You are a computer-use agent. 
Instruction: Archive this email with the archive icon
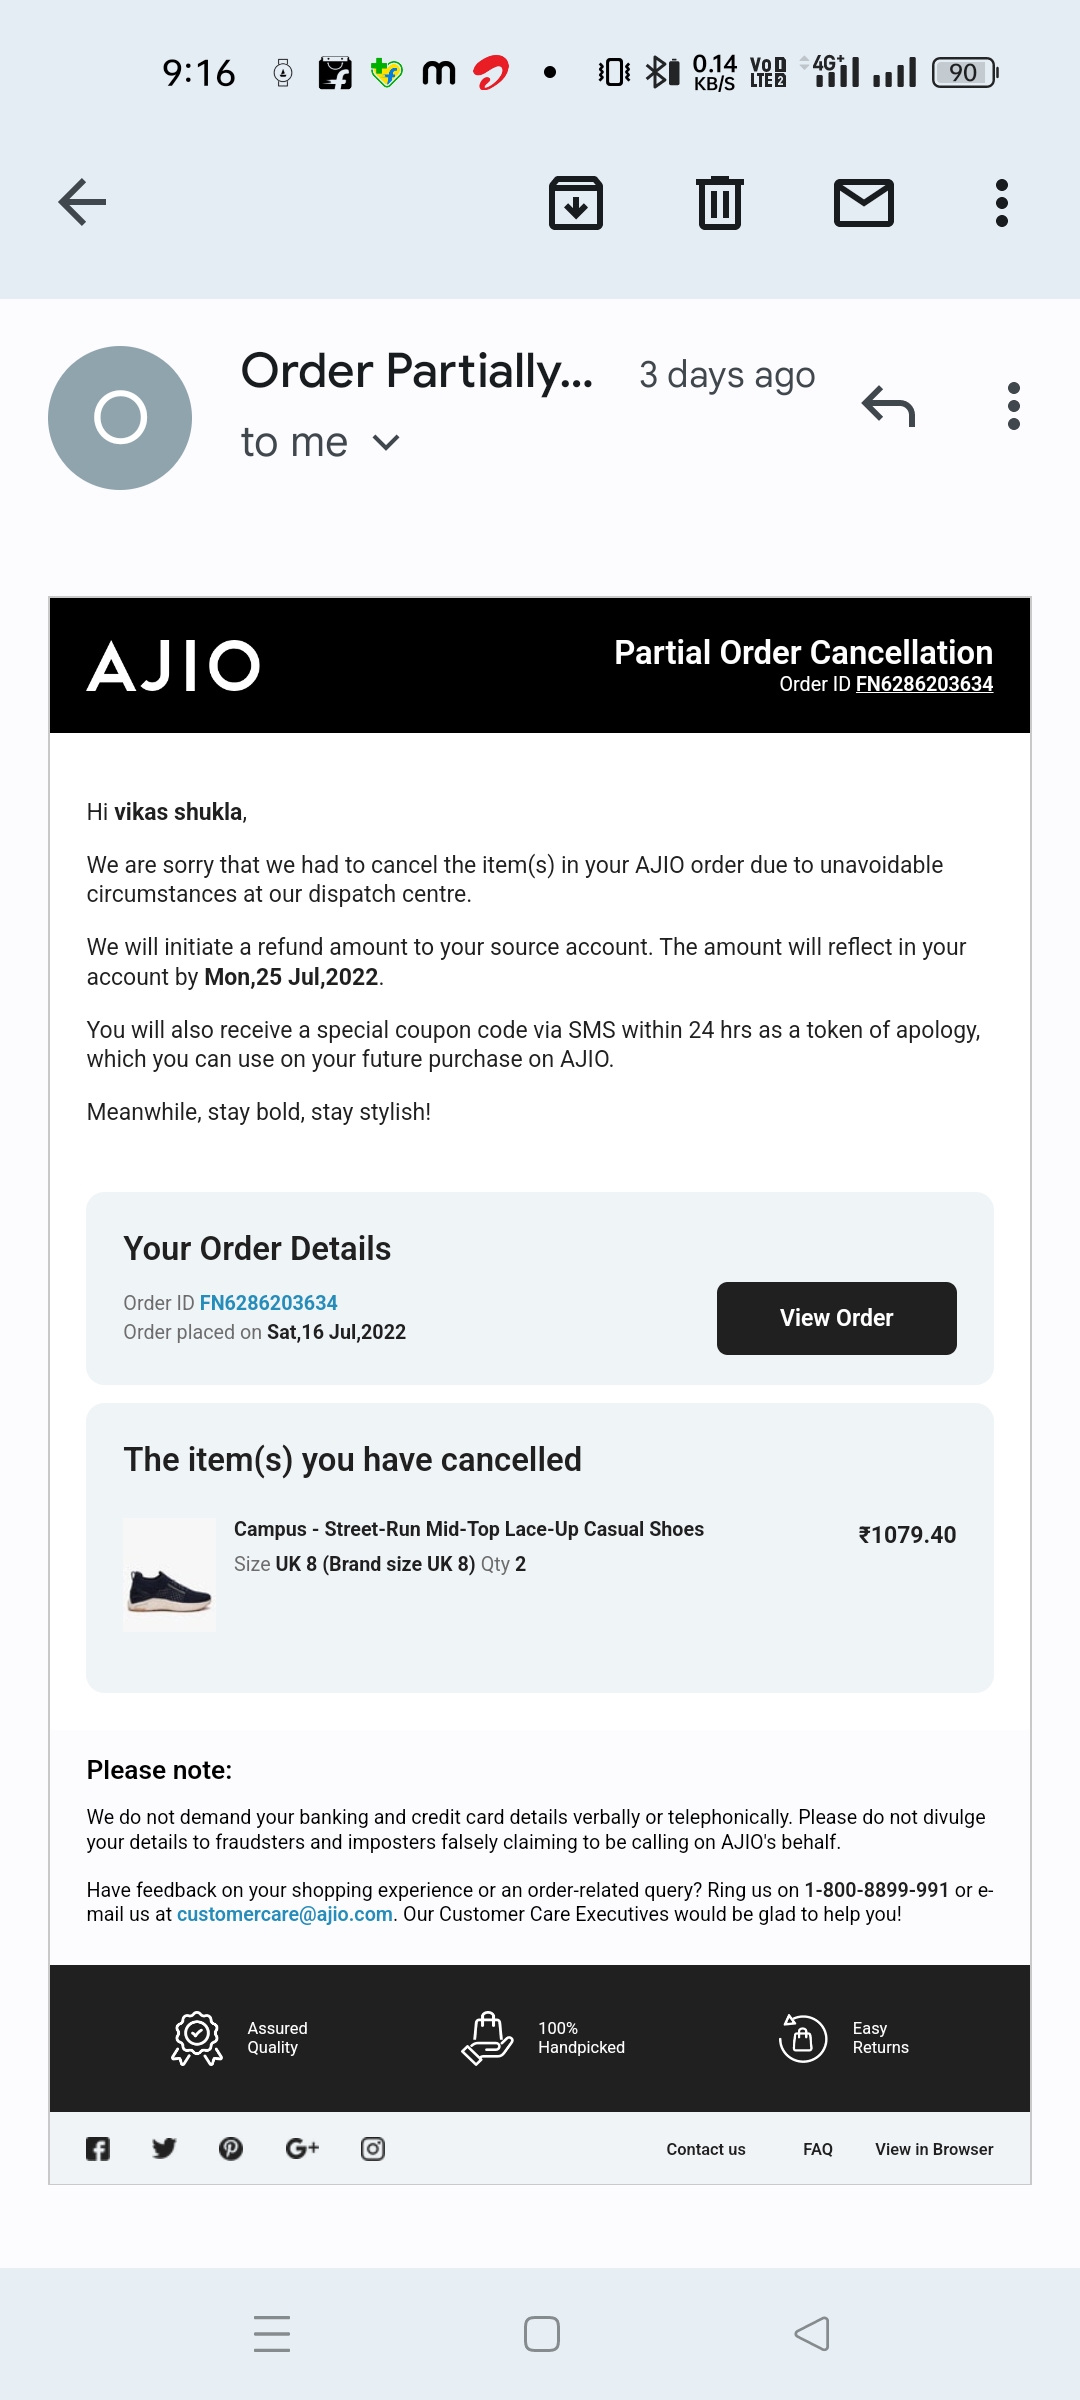[x=576, y=203]
